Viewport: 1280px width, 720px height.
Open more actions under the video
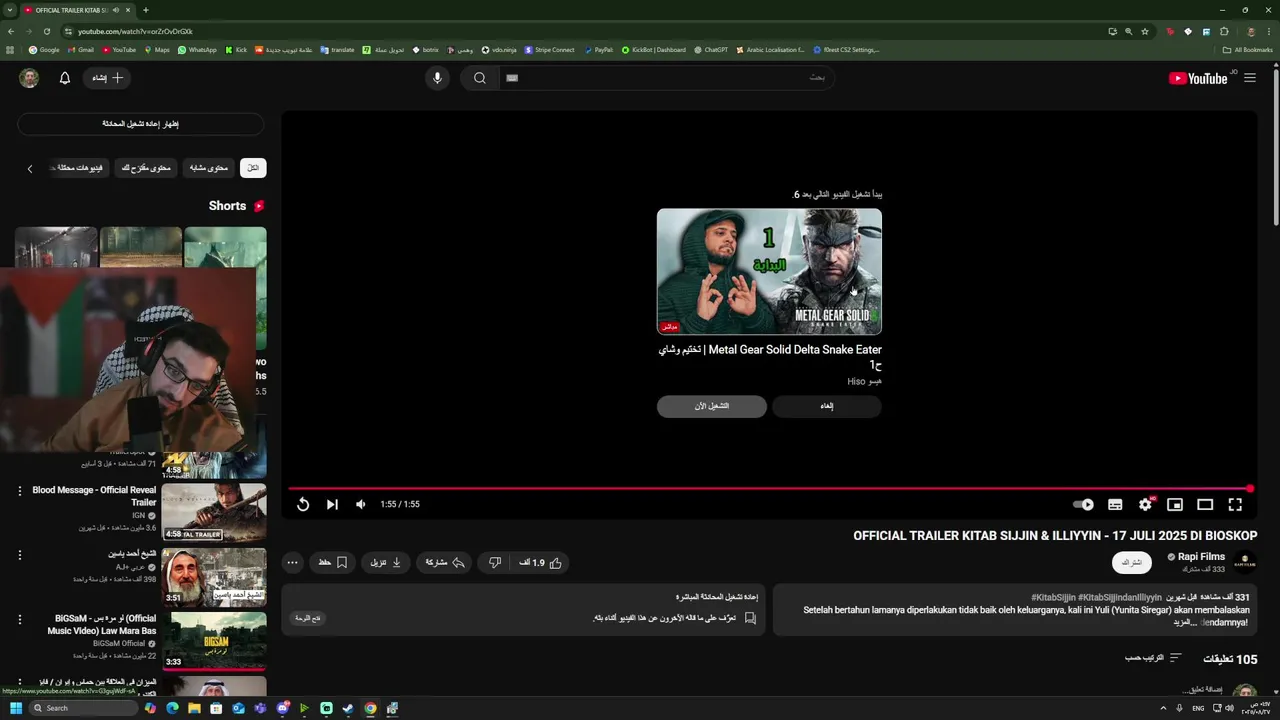point(292,563)
